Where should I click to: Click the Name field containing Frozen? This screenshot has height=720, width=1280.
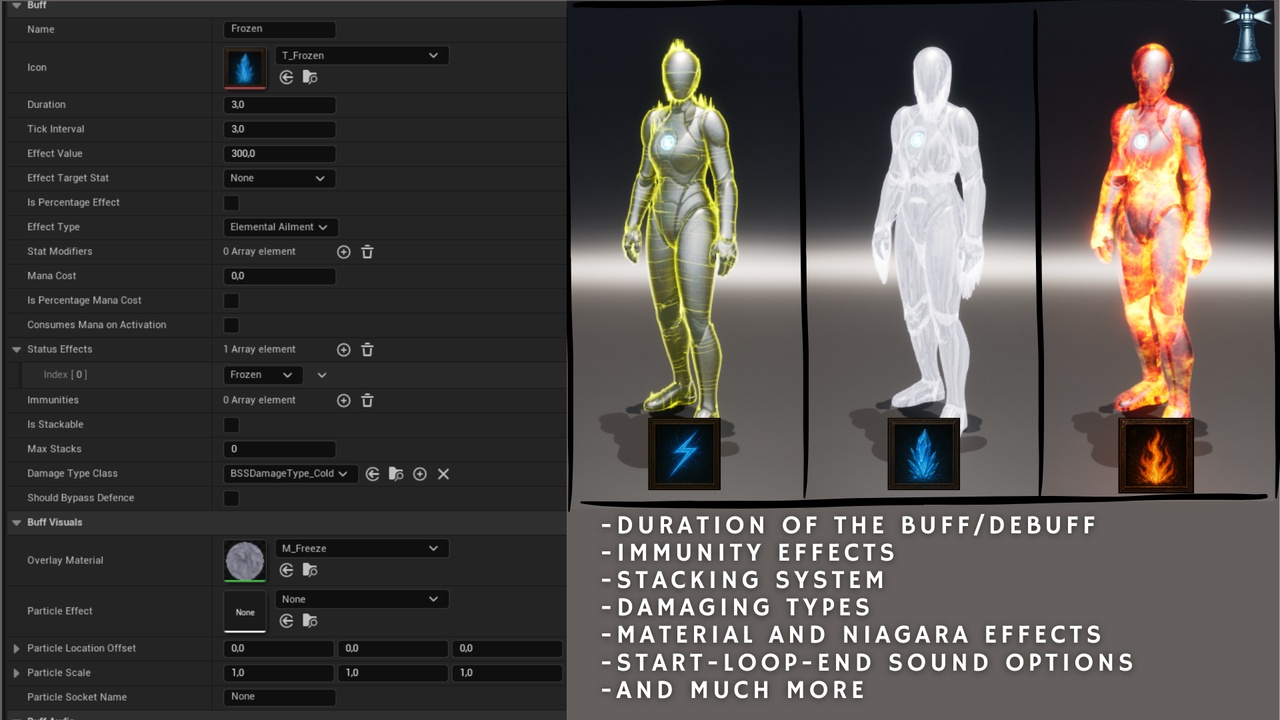(x=279, y=30)
